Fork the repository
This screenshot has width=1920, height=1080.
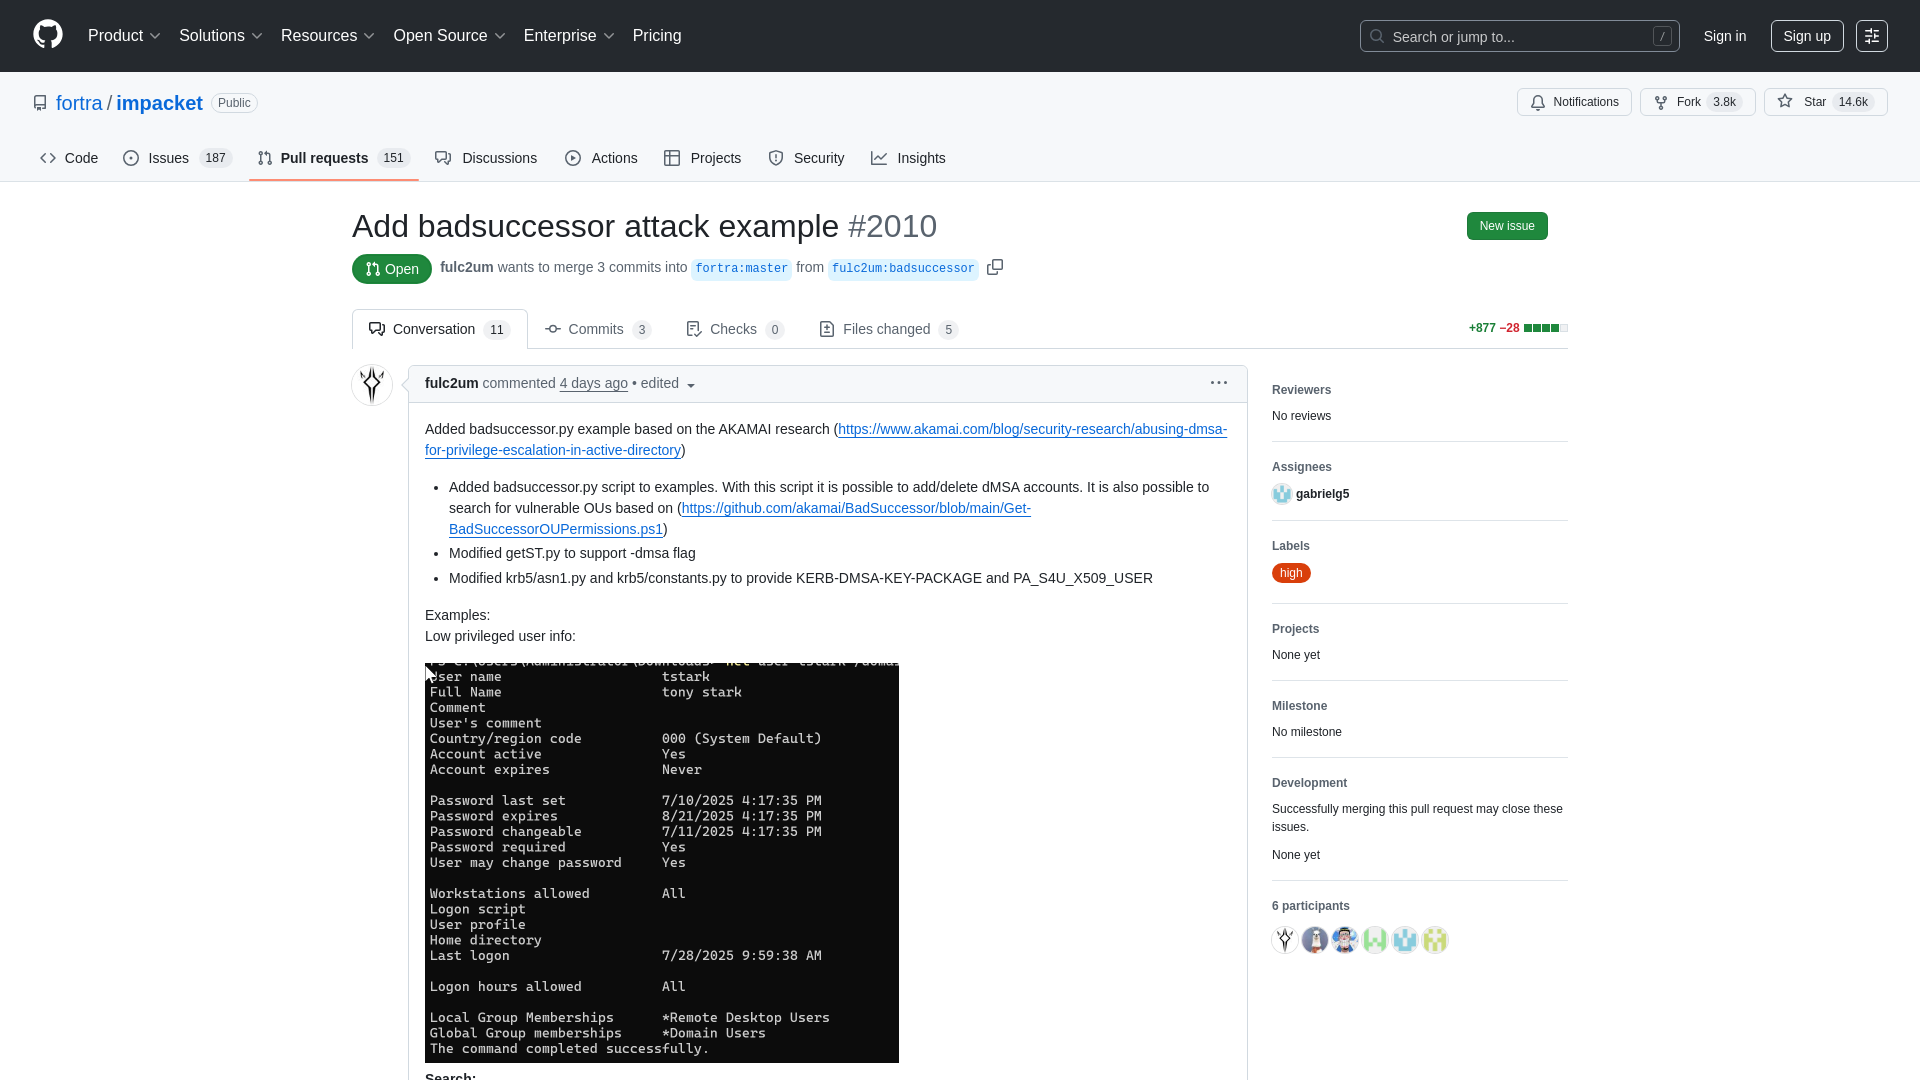tap(1697, 102)
